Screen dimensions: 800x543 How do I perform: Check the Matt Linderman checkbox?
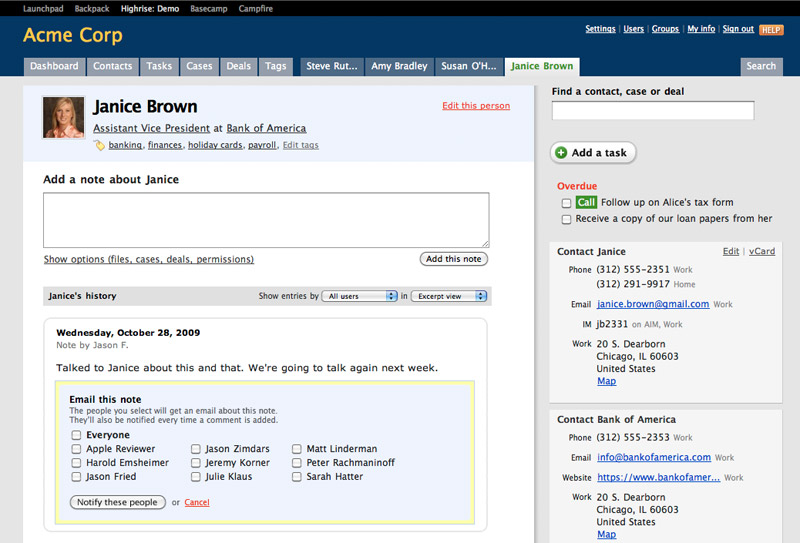coord(296,449)
